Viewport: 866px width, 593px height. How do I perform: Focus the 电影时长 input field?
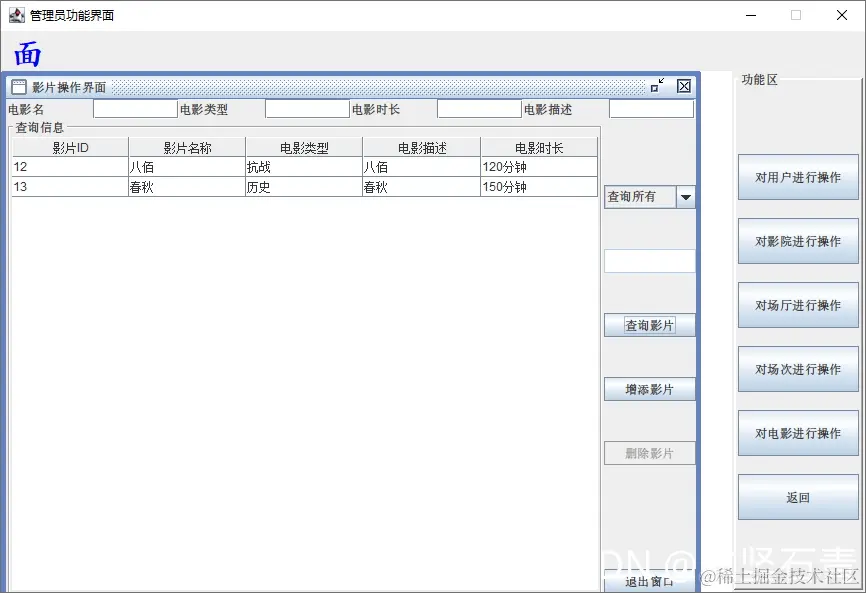[x=479, y=109]
